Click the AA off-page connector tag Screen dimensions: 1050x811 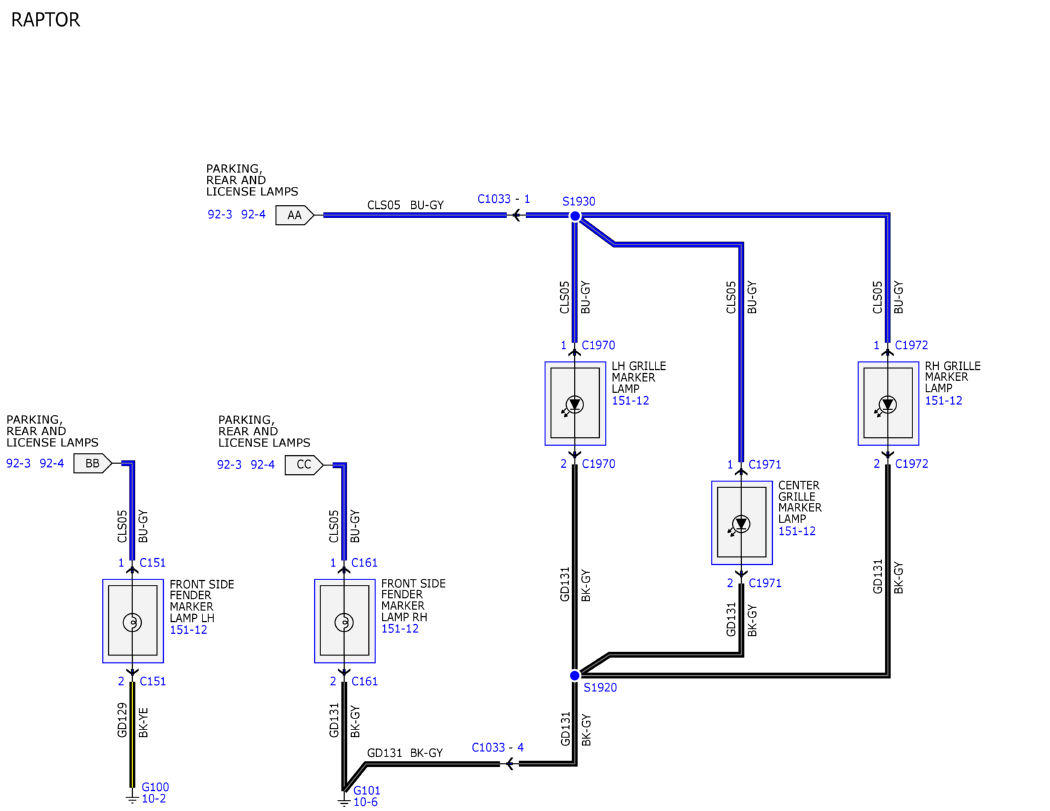(295, 215)
